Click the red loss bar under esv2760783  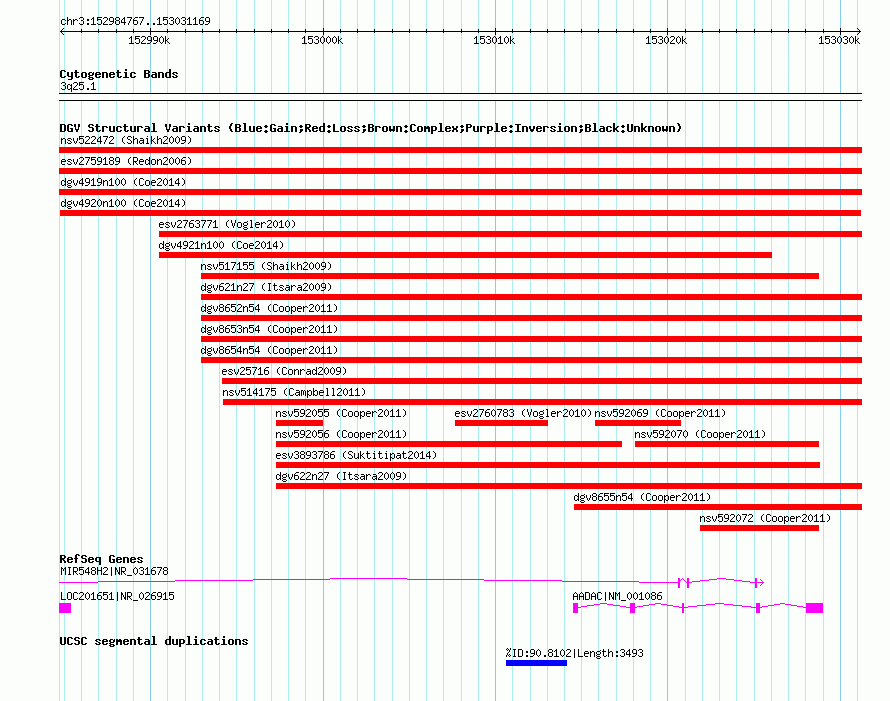501,423
